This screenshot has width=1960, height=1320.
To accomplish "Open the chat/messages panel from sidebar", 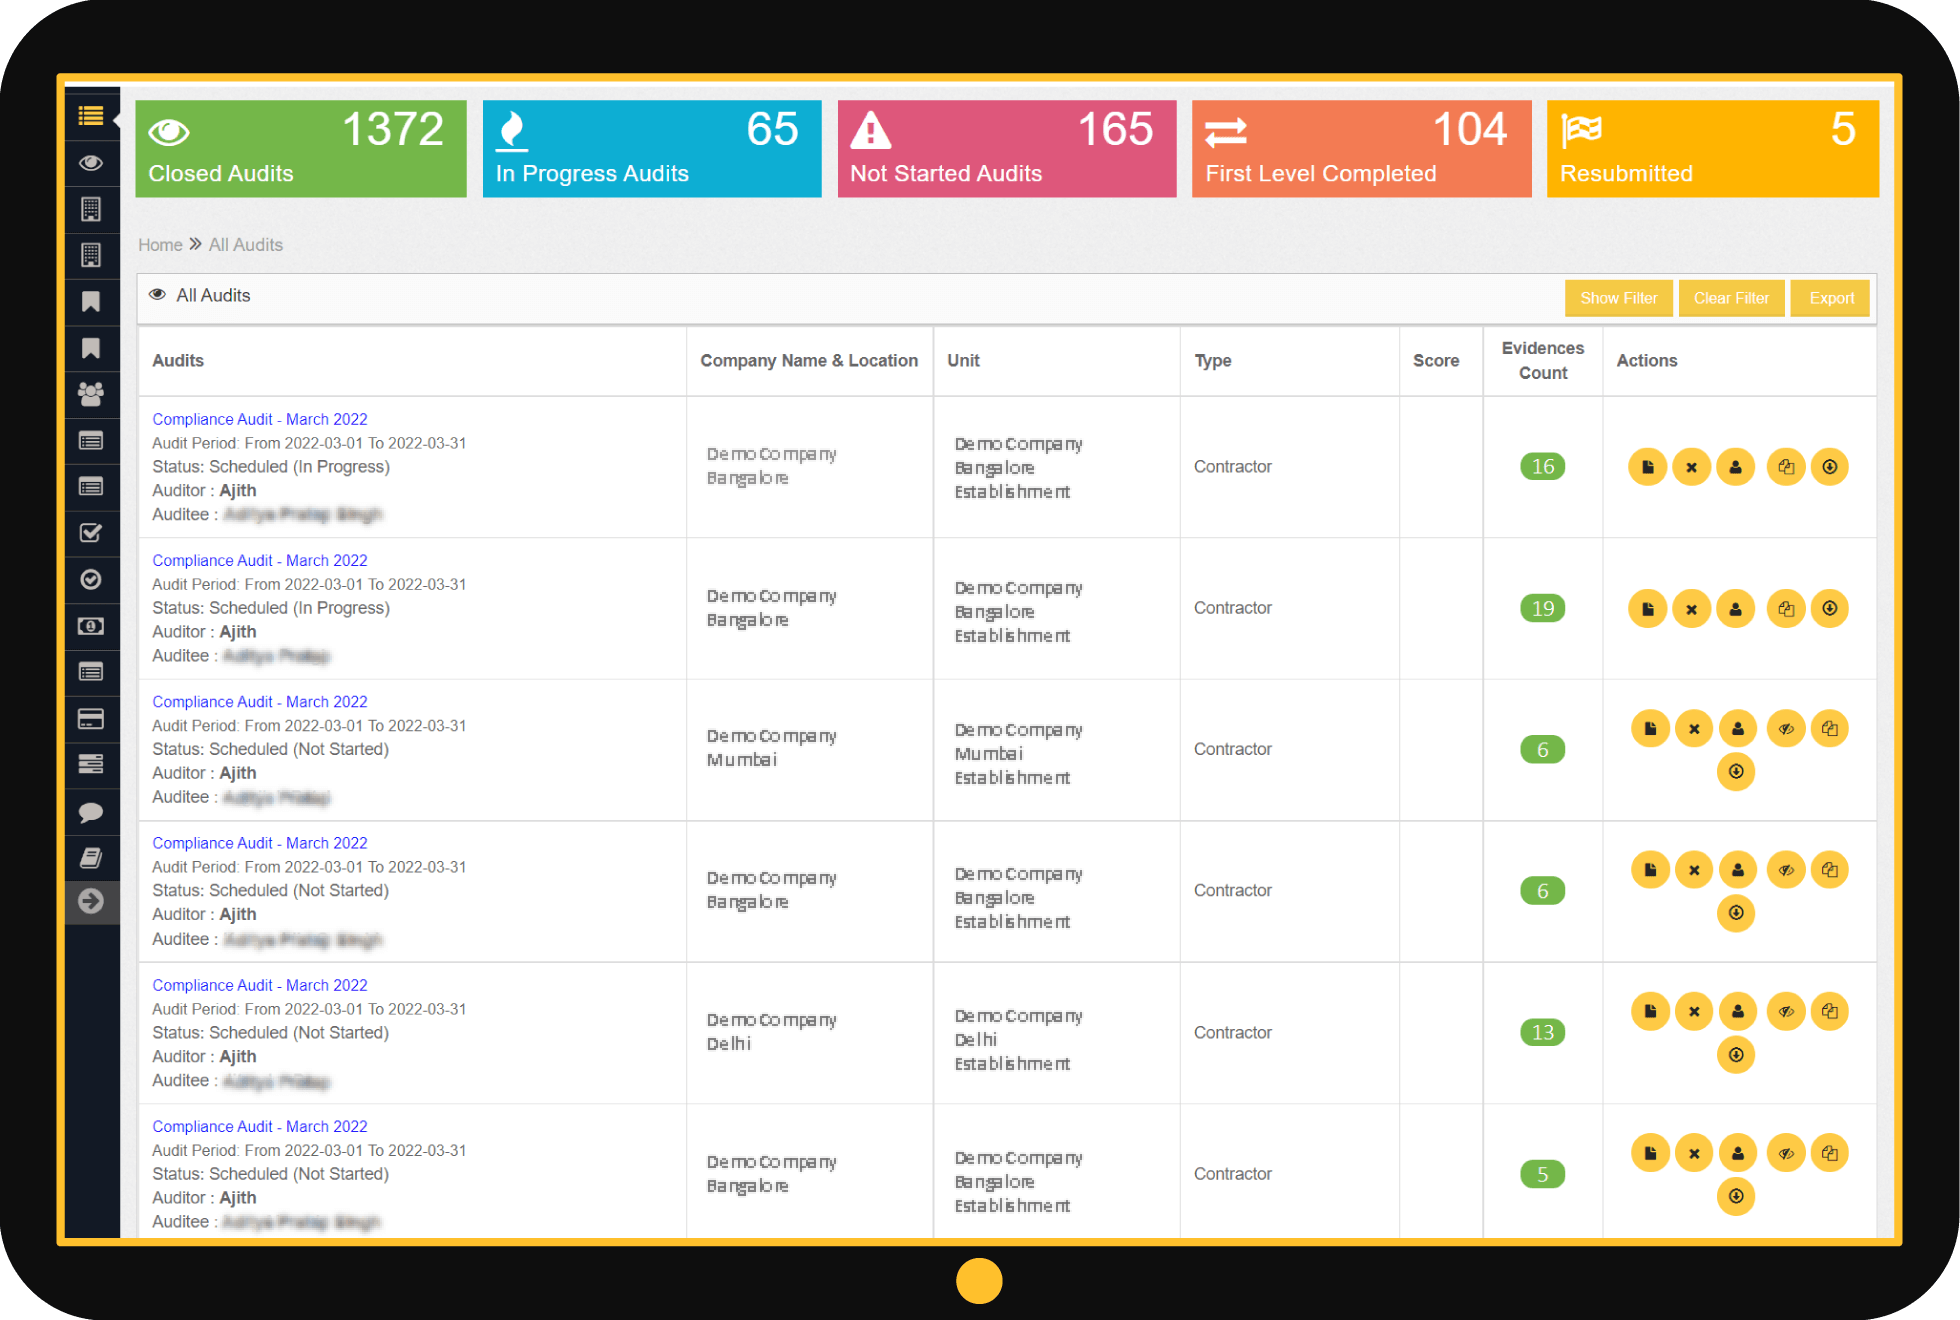I will pyautogui.click(x=91, y=813).
